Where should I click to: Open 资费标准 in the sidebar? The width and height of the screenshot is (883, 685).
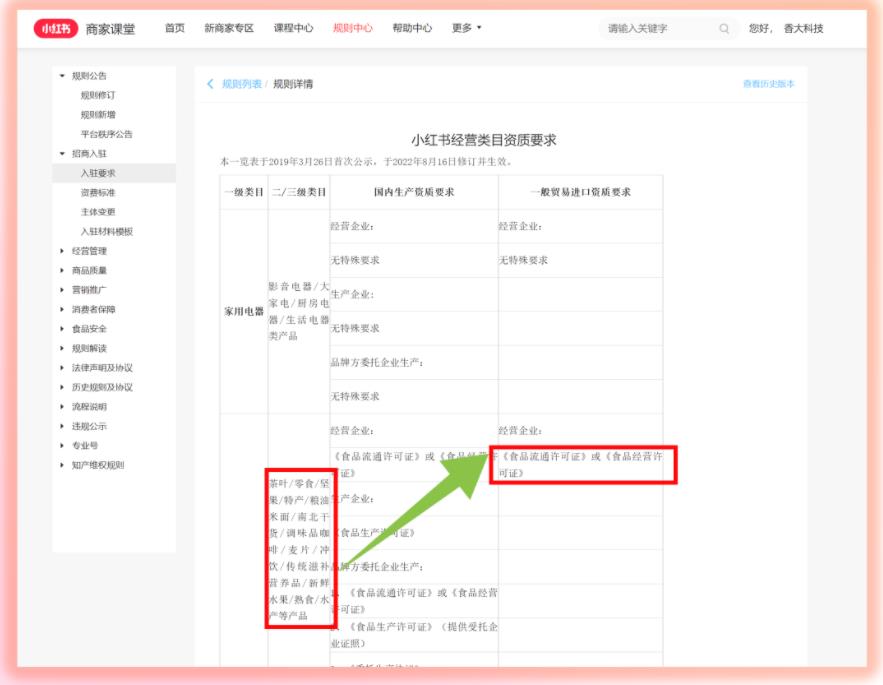point(98,193)
